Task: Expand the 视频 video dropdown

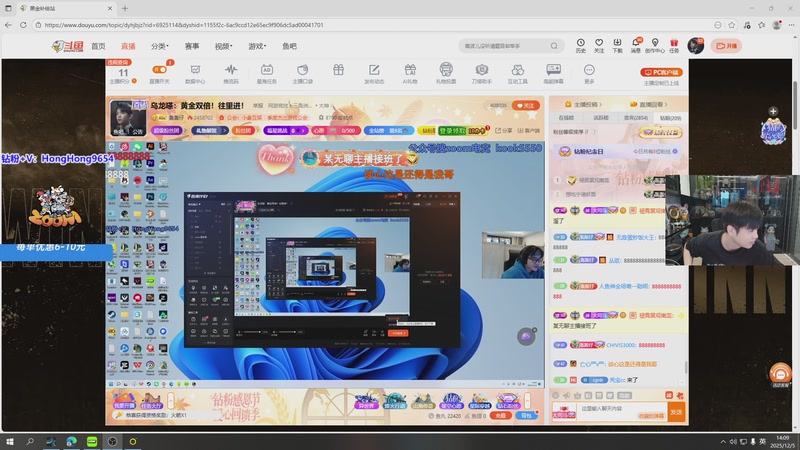Action: click(x=223, y=46)
